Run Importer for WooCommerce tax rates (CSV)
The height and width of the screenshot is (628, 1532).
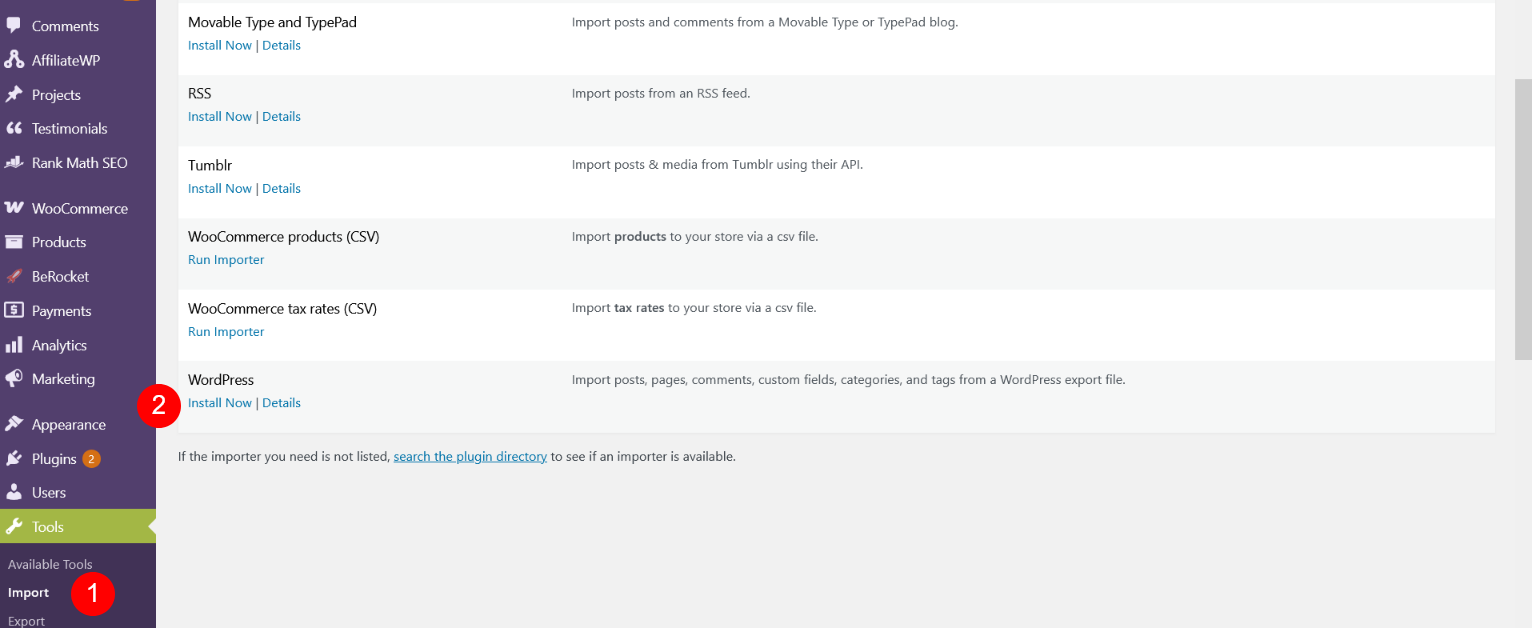(x=226, y=331)
